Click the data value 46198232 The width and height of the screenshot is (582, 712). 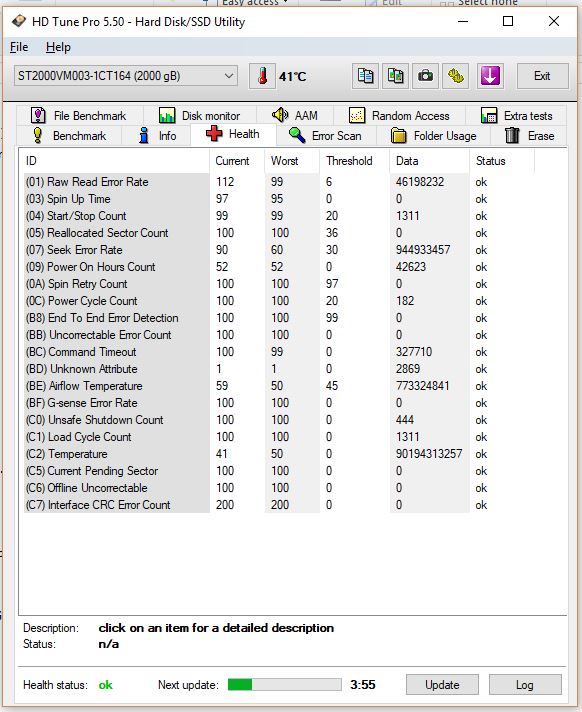[x=420, y=182]
